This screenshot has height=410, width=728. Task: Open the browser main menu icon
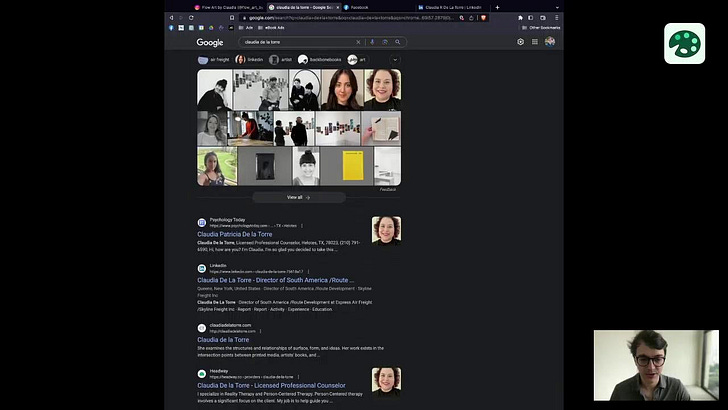(556, 18)
